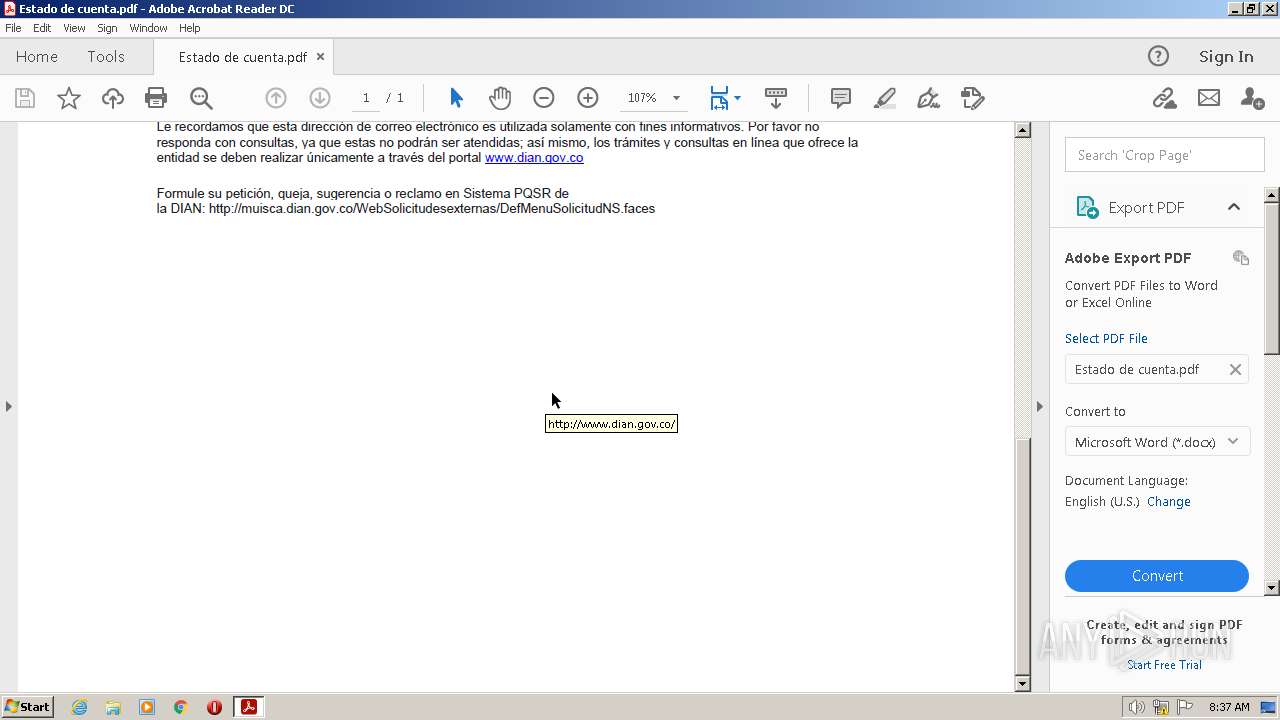Click the red Opera taskbar icon
Screen dimensions: 1280x720
[x=214, y=707]
